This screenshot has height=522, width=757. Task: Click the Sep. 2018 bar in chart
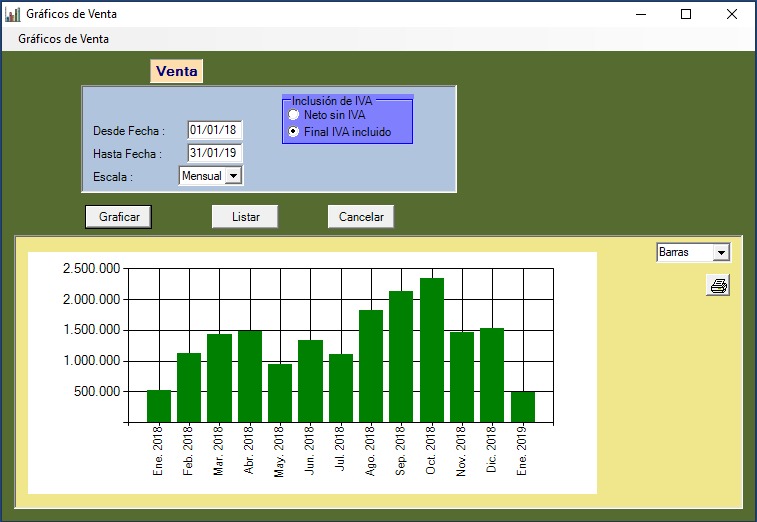click(x=401, y=356)
